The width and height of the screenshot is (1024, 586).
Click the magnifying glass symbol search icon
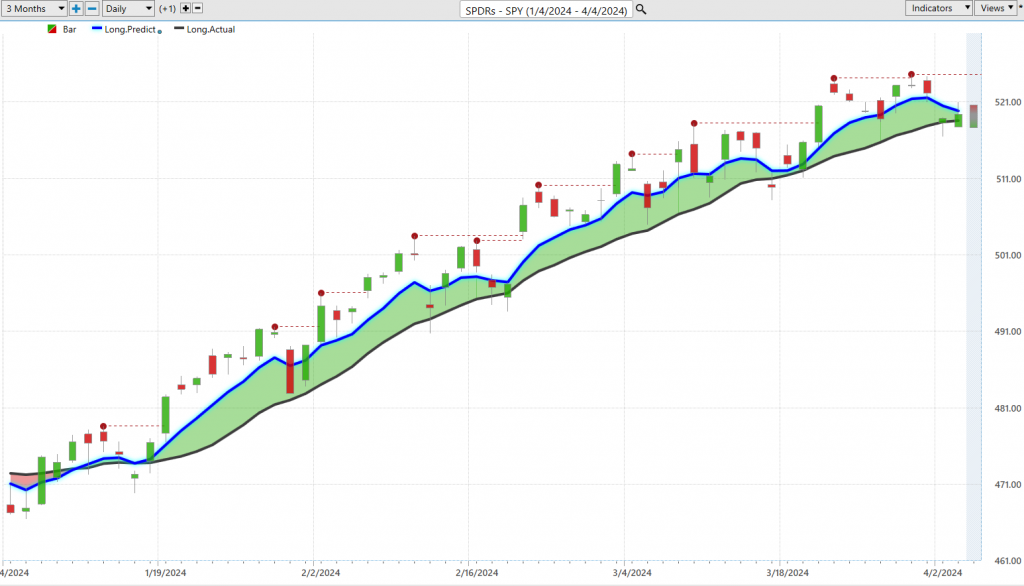point(641,9)
